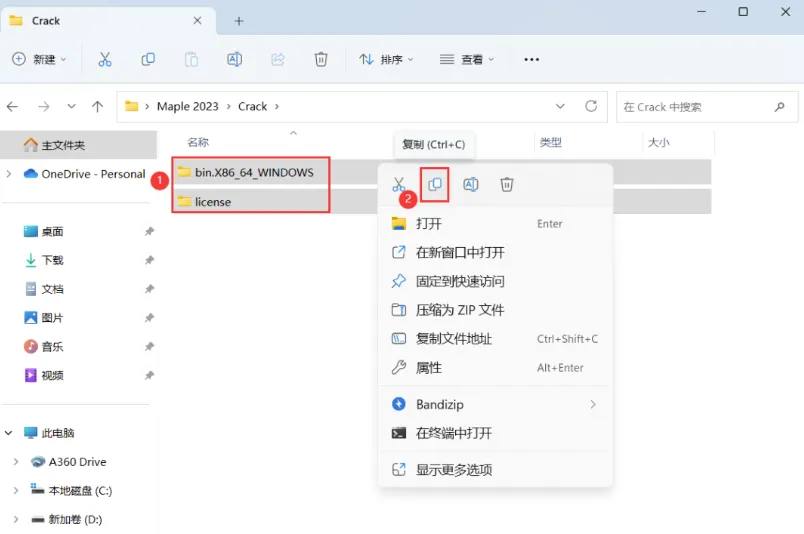The width and height of the screenshot is (804, 534).
Task: Expand the address bar history dropdown
Action: coord(560,106)
